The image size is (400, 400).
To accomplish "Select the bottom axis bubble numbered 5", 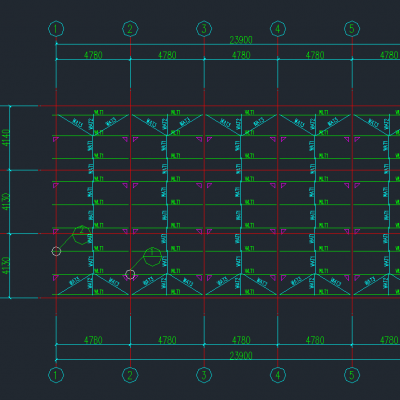I will (x=352, y=375).
